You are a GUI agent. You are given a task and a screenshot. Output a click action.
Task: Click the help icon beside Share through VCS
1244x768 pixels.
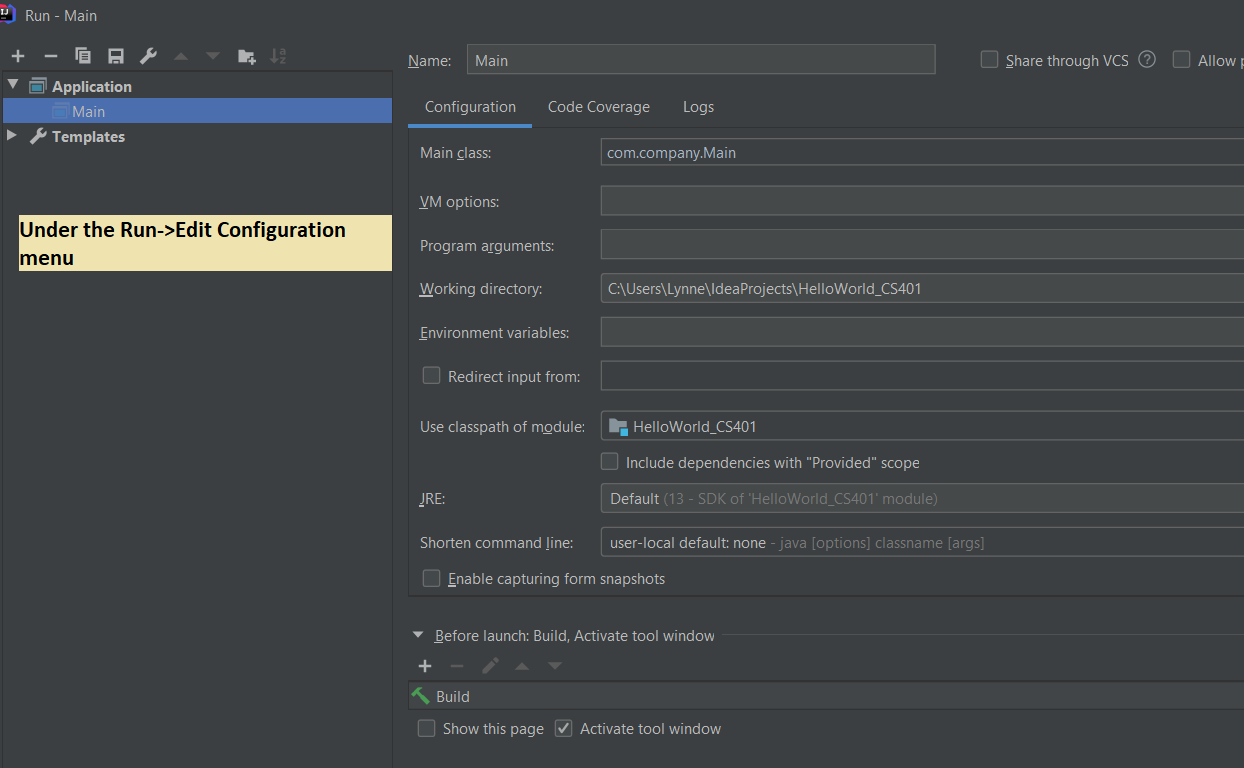pyautogui.click(x=1147, y=60)
